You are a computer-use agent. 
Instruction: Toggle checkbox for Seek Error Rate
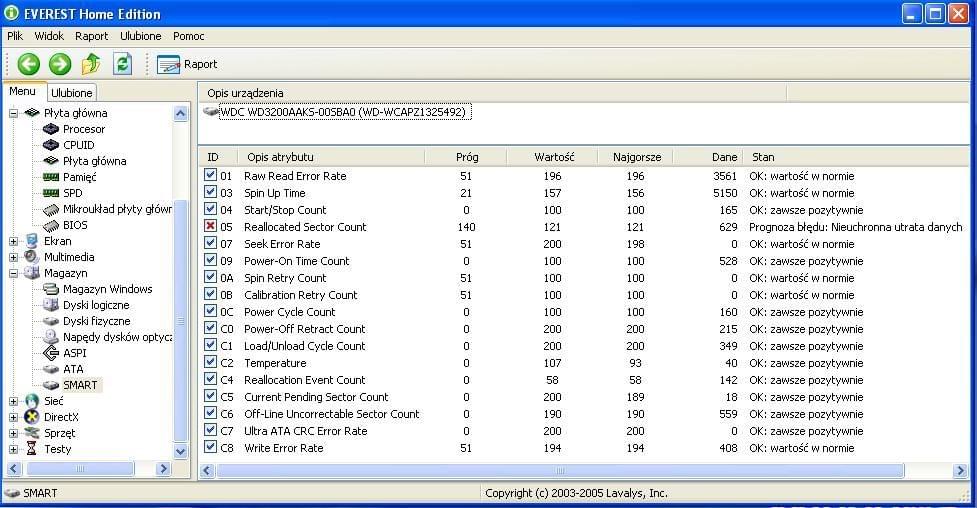[x=211, y=243]
